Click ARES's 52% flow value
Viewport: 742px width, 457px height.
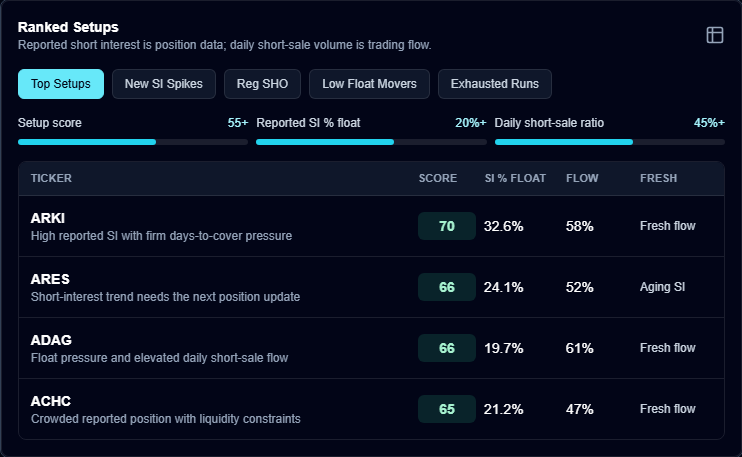pos(580,287)
